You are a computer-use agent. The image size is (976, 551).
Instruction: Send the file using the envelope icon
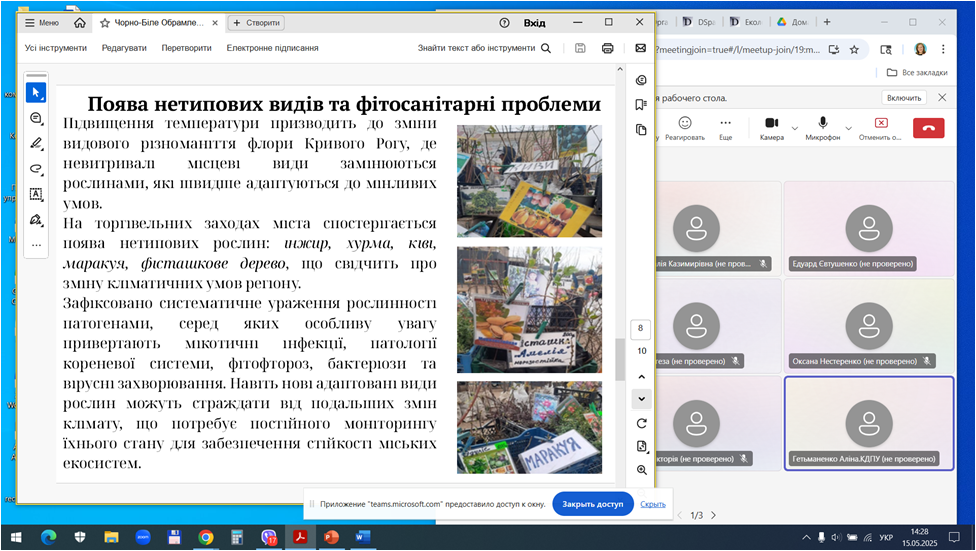pos(641,48)
